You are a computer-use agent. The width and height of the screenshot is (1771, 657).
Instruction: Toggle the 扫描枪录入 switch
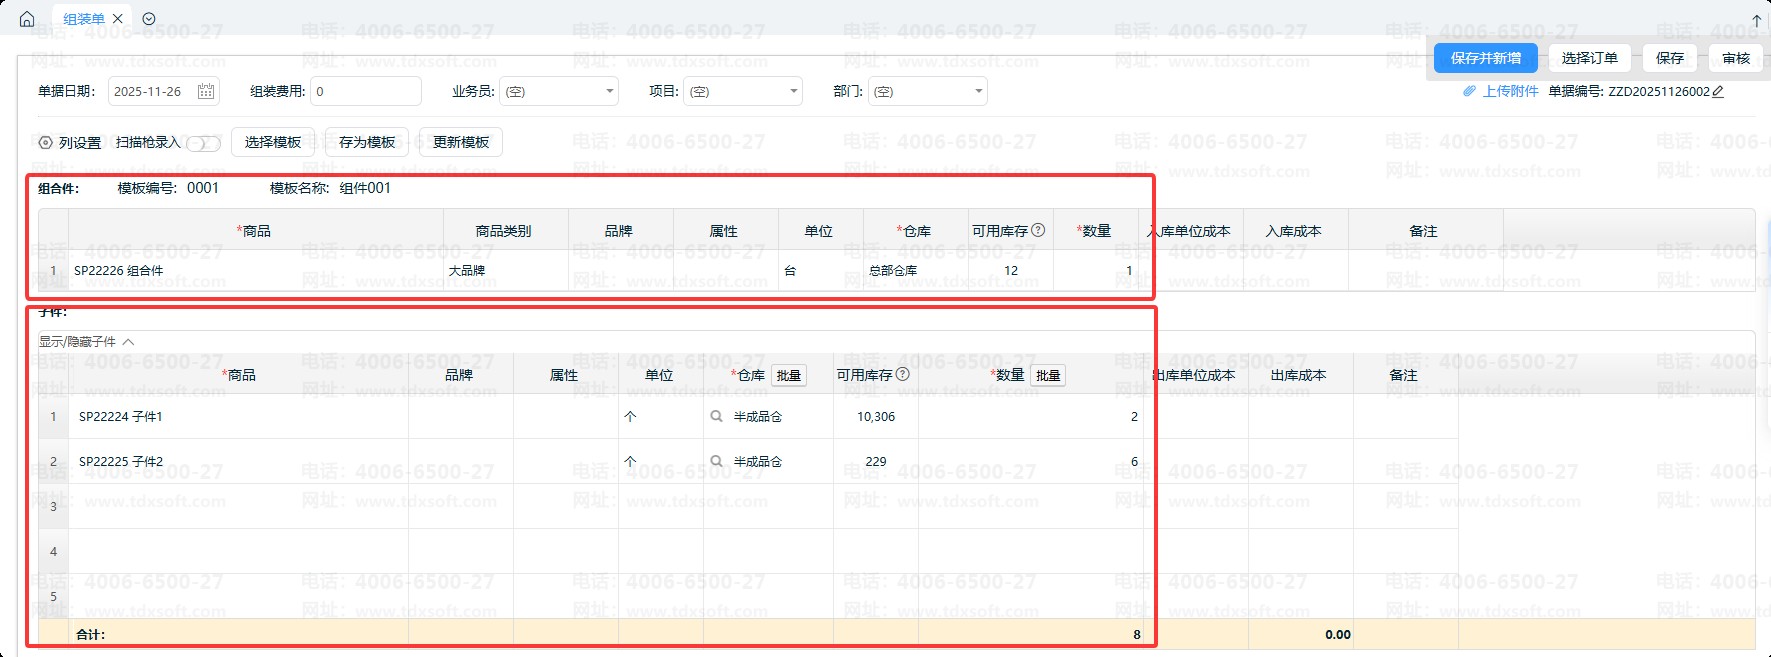[203, 143]
